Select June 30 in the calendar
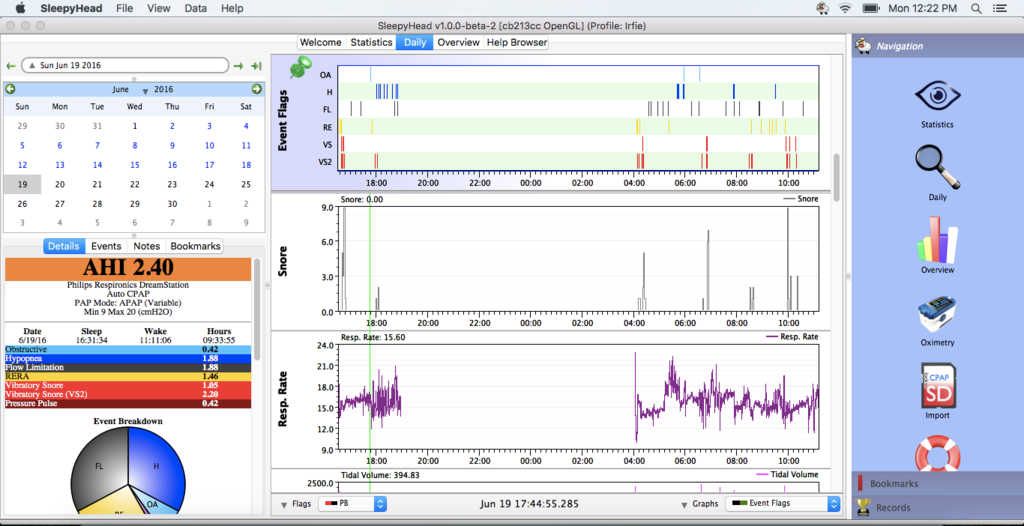 172,204
